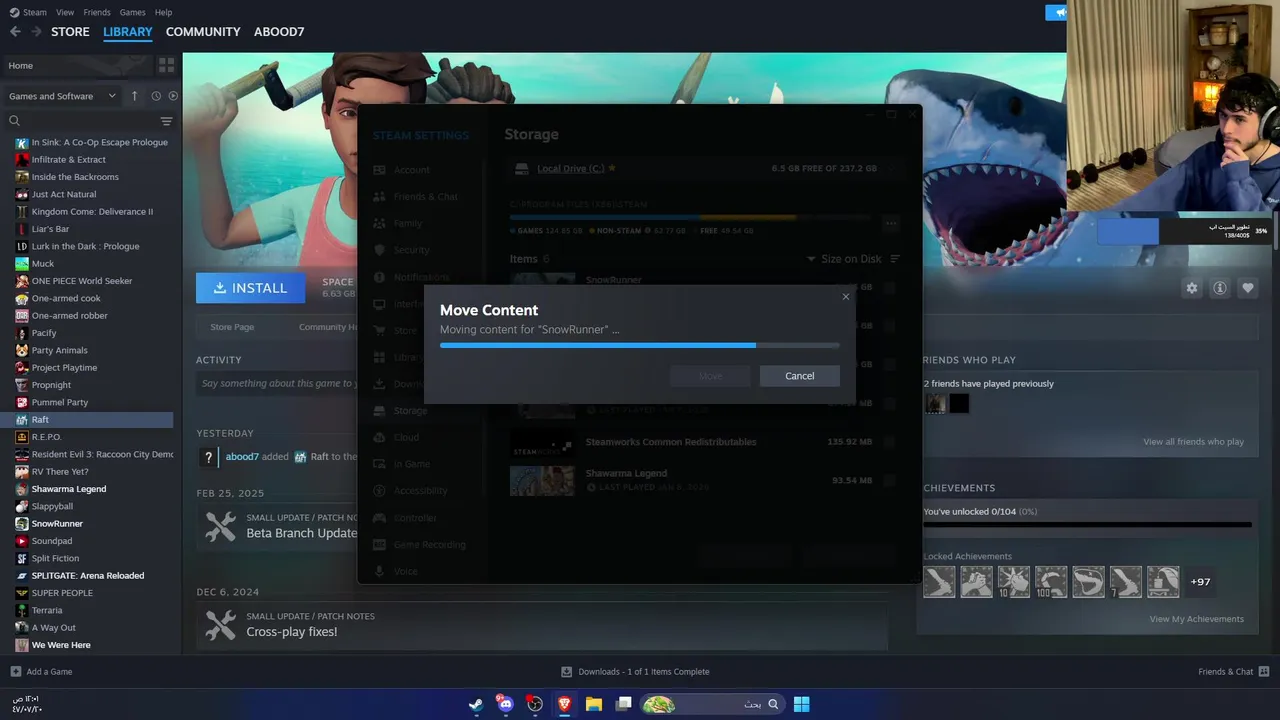Viewport: 1280px width, 720px height.
Task: Click the SnowRunner icon in library list
Action: [x=22, y=524]
